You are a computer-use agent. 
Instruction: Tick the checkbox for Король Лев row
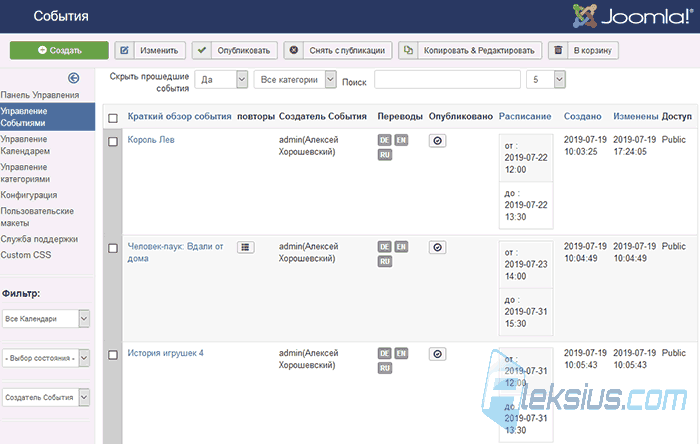pyautogui.click(x=113, y=141)
